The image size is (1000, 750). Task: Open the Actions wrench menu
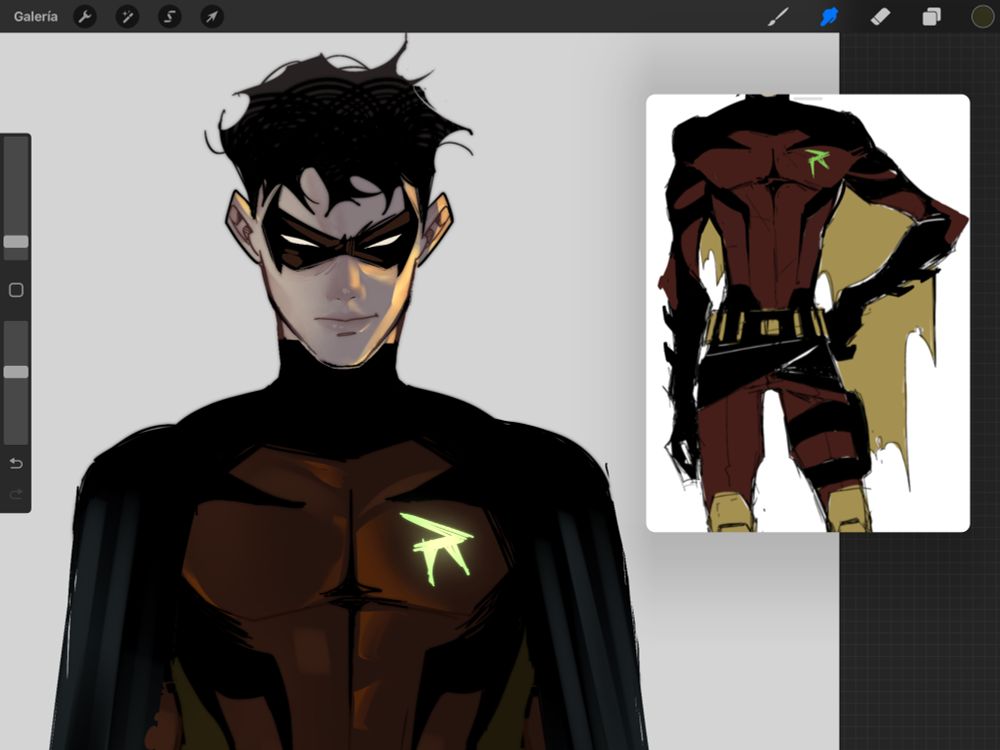(x=85, y=17)
